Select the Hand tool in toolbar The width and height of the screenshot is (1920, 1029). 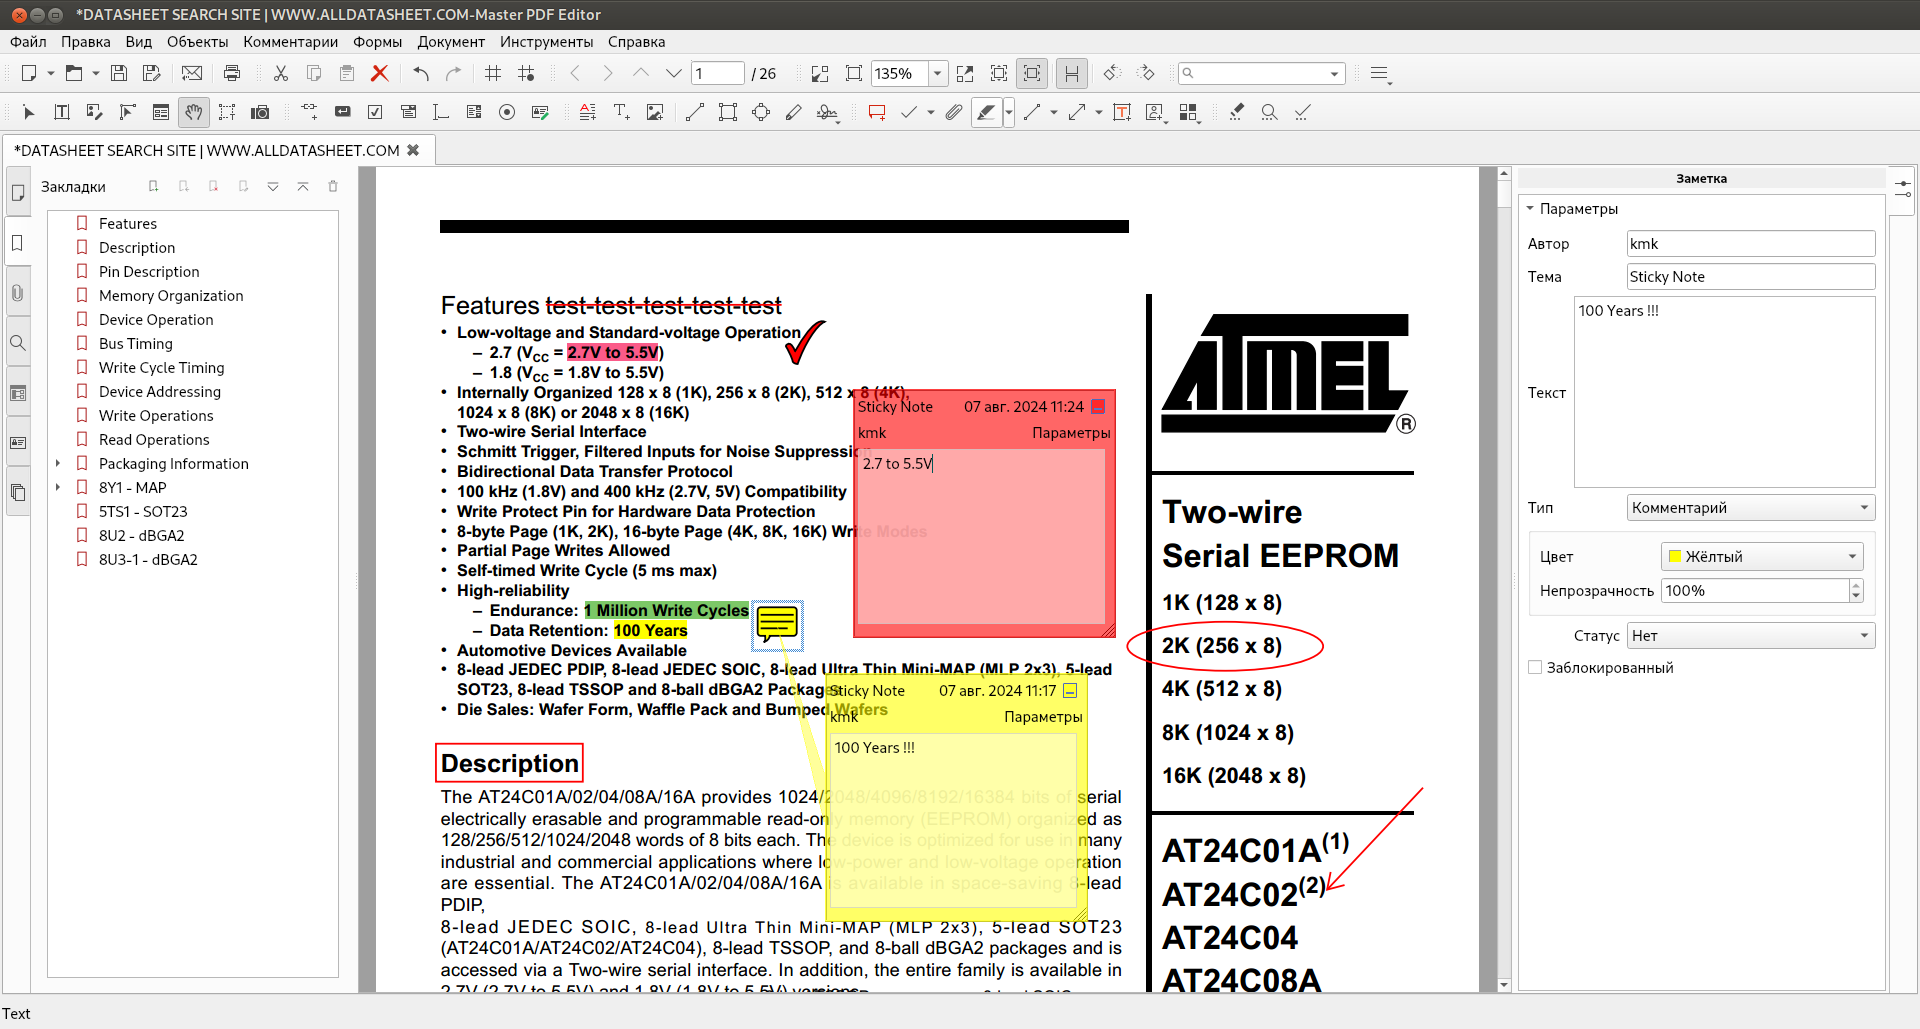pyautogui.click(x=194, y=112)
